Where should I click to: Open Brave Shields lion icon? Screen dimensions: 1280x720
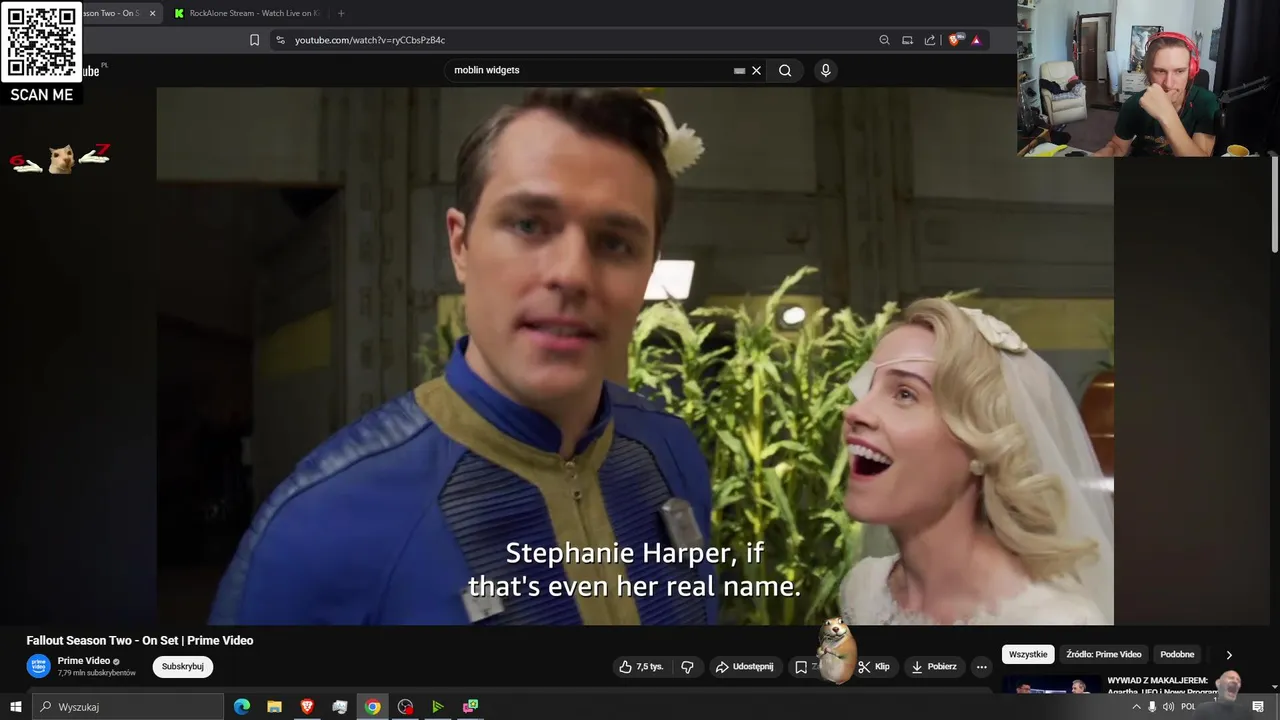(x=955, y=40)
